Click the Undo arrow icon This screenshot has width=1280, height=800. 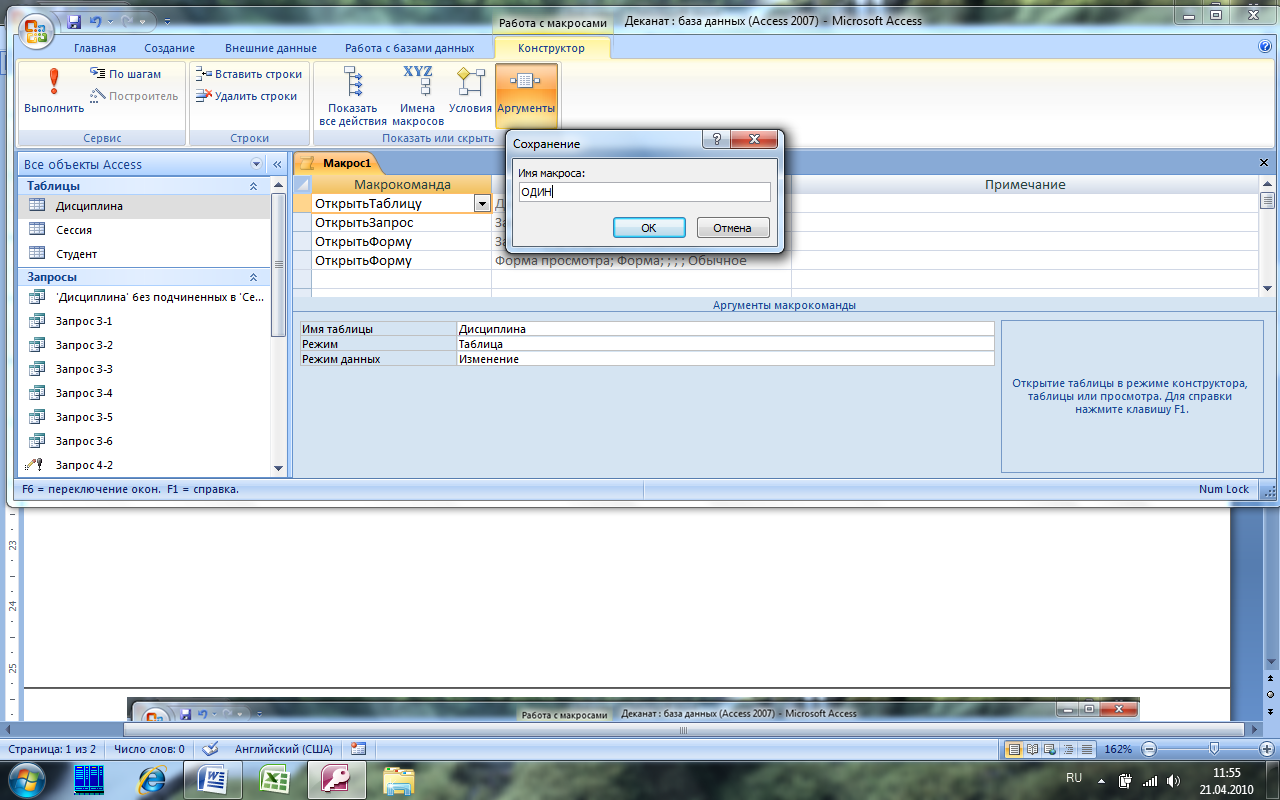pyautogui.click(x=96, y=20)
